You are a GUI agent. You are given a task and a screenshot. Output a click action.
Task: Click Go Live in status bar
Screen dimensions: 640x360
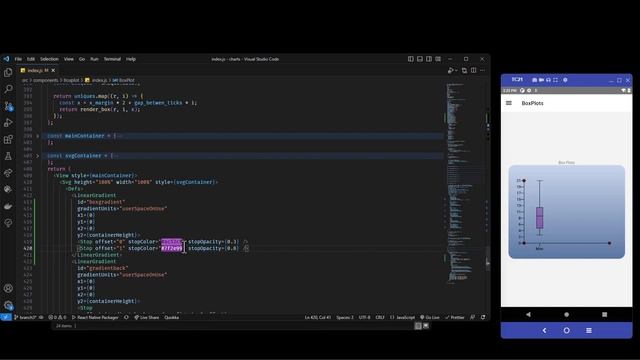(430, 317)
